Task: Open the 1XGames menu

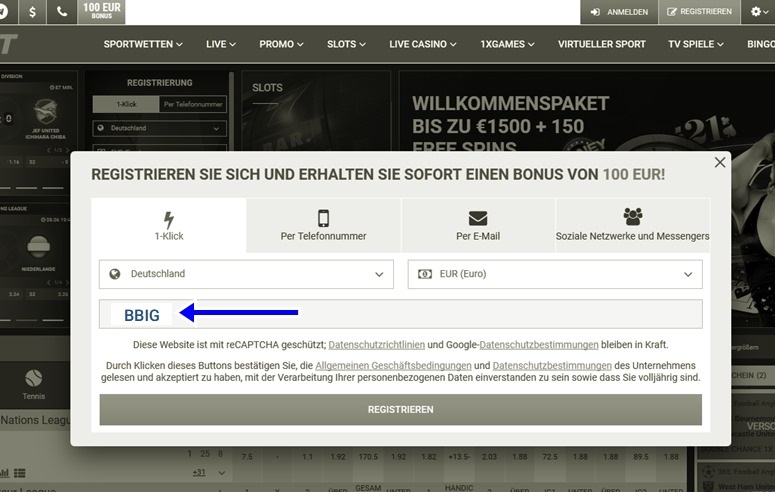Action: click(x=507, y=45)
